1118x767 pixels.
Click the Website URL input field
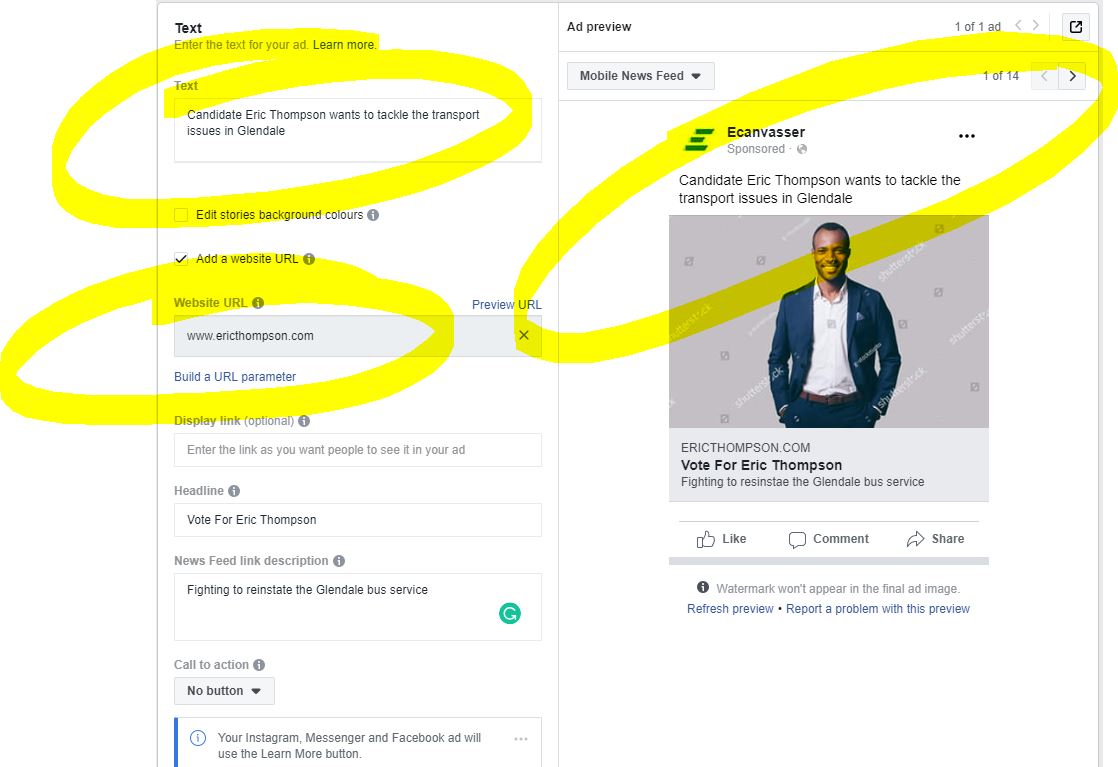click(357, 336)
